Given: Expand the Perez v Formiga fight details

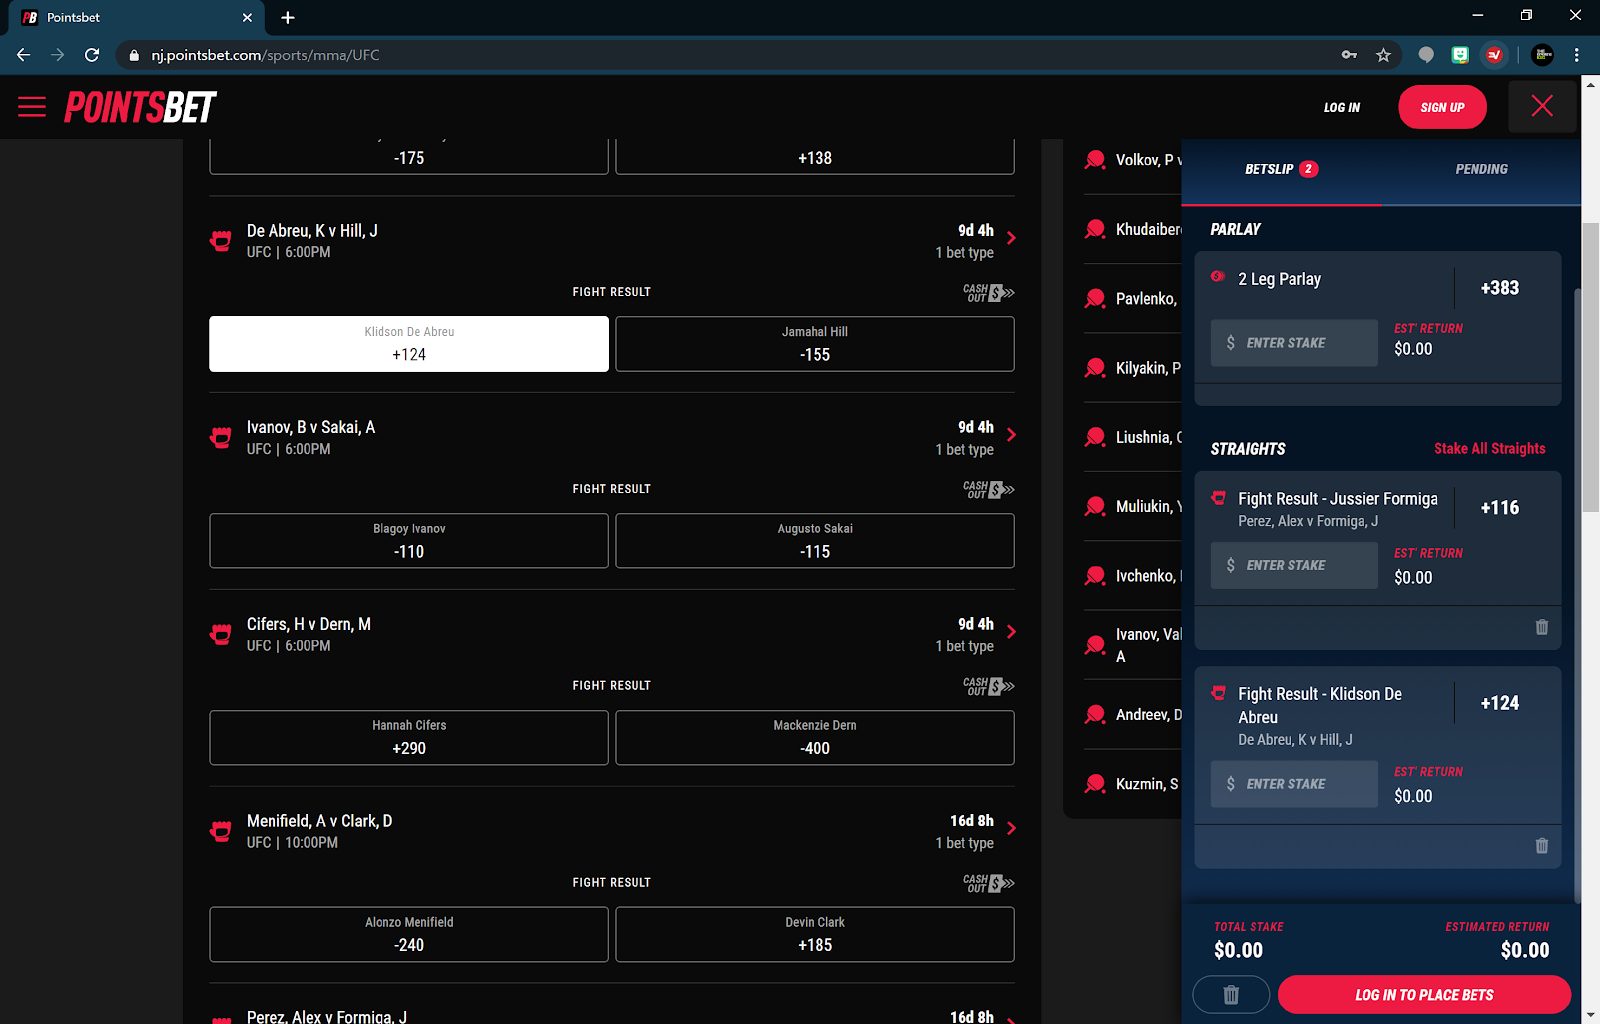Looking at the screenshot, I should (x=1010, y=1016).
